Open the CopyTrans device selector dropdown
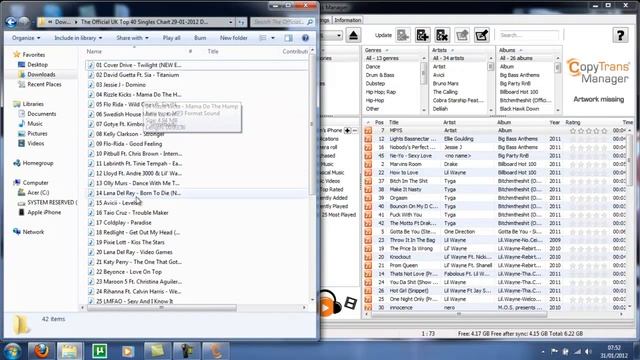The image size is (640, 360). [339, 36]
